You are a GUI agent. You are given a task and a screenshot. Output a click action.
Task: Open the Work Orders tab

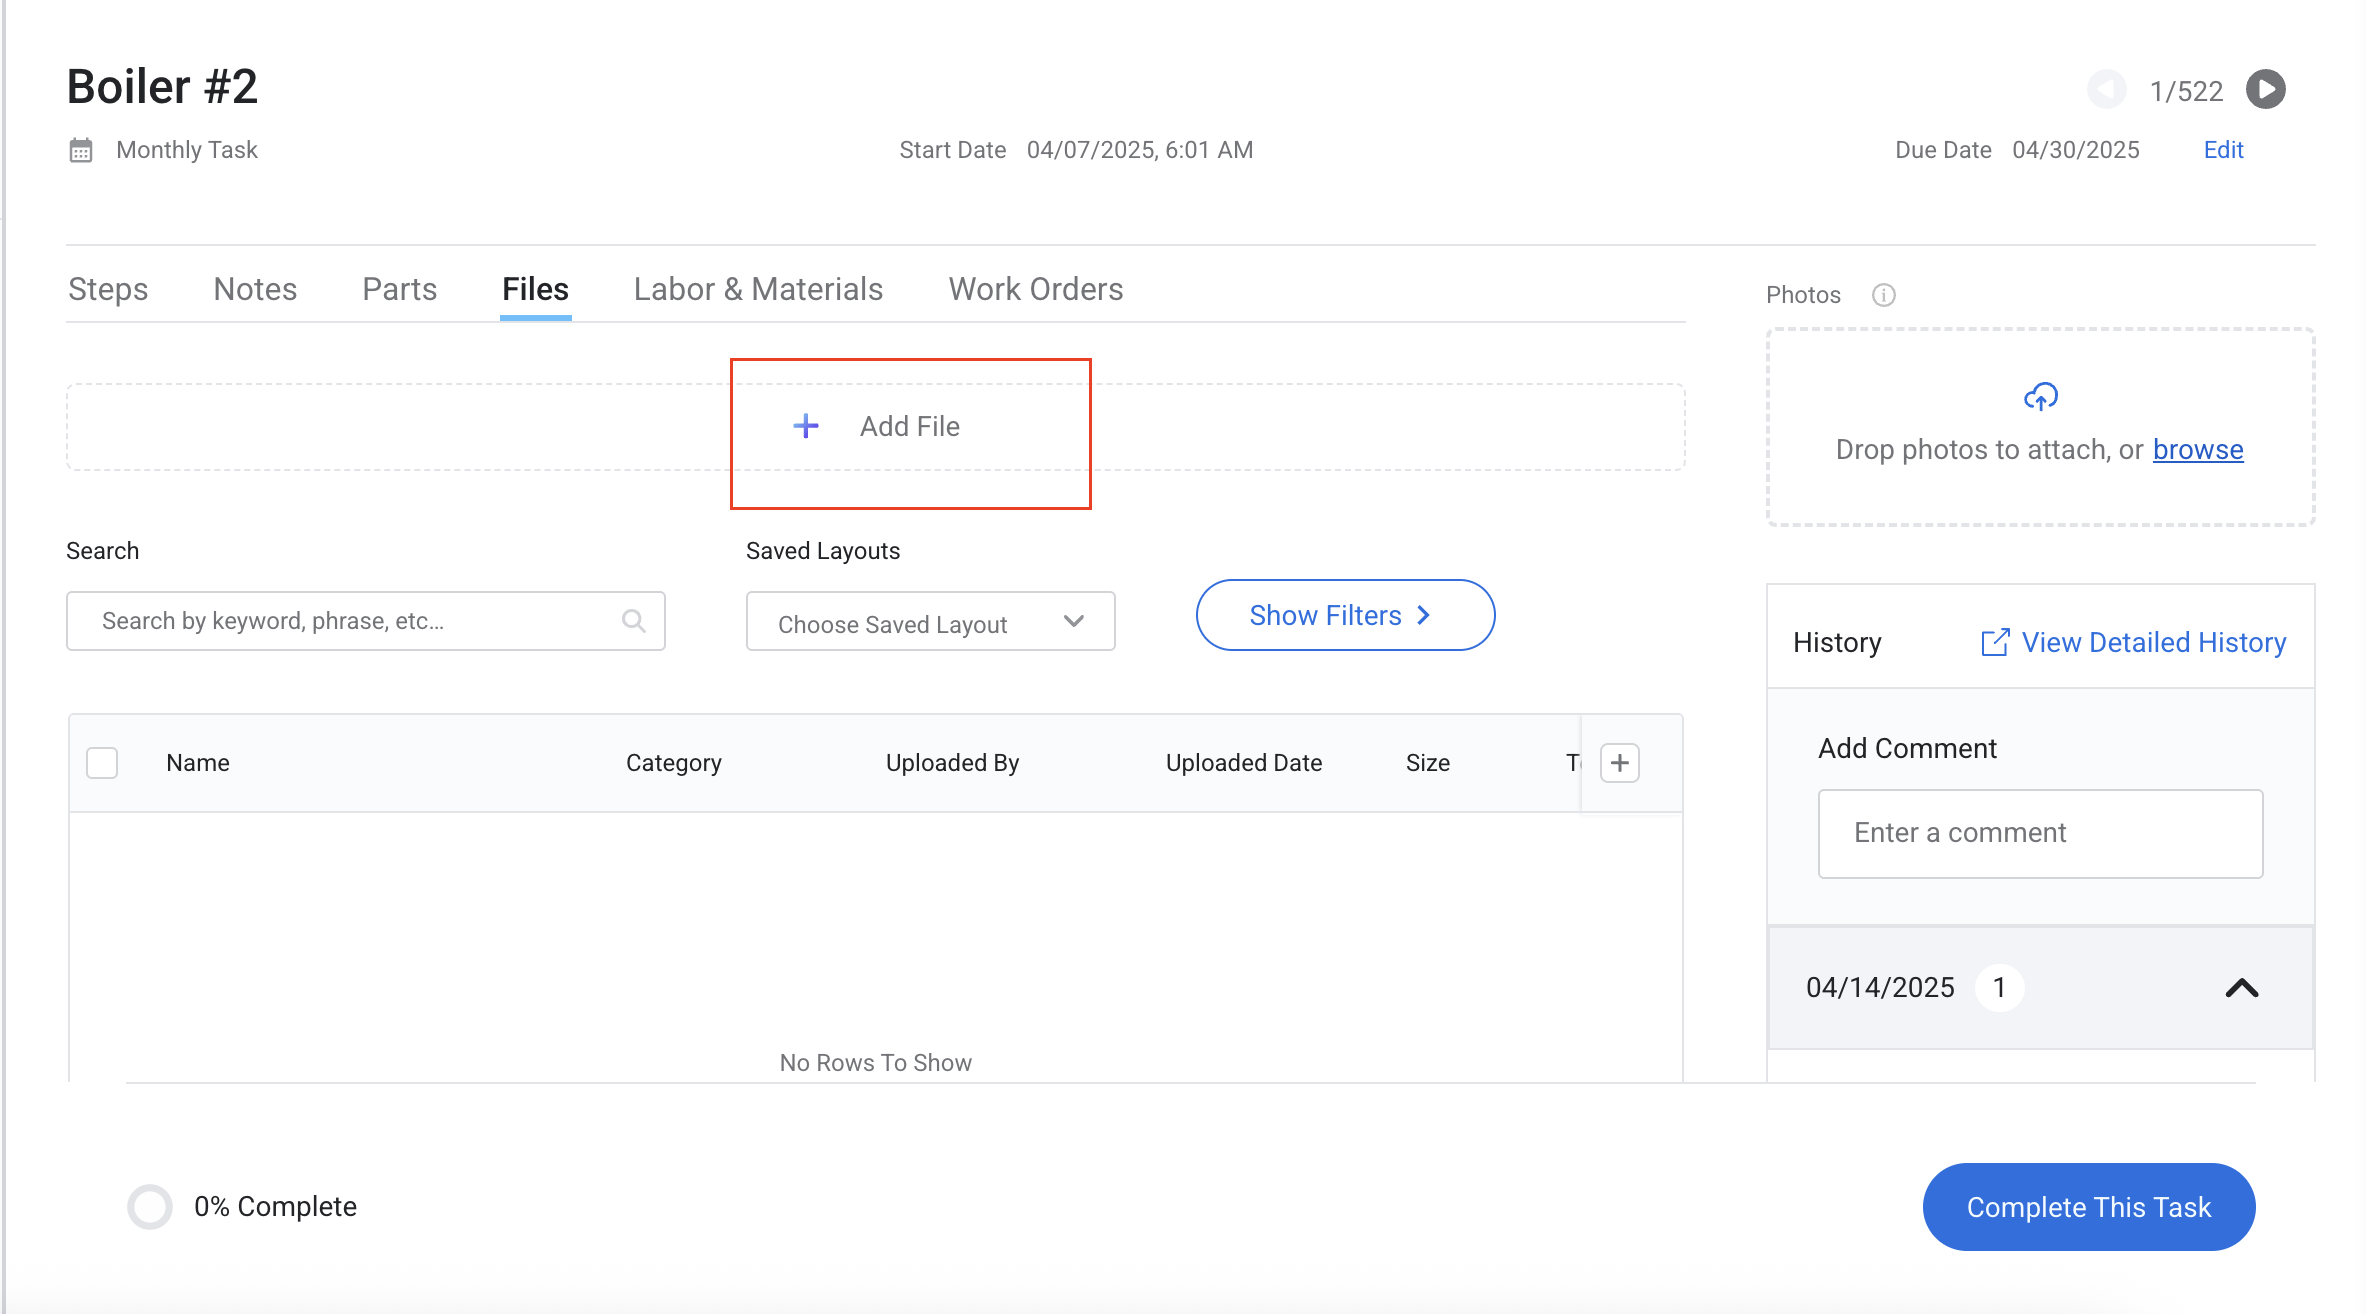(1036, 289)
